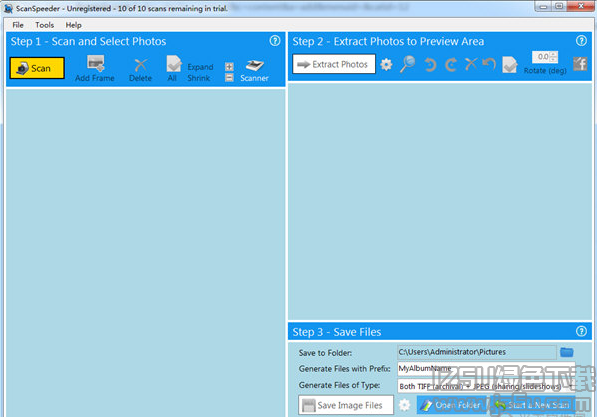This screenshot has width=597, height=417.
Task: Open extraction settings gear in Step 2
Action: [x=386, y=64]
